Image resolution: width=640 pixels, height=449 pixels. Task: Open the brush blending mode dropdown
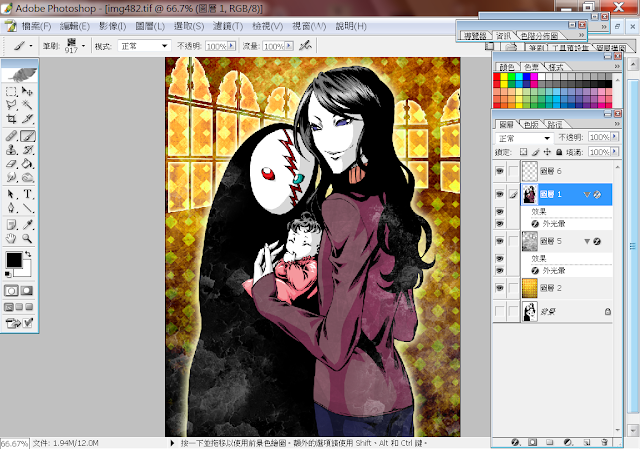[x=143, y=46]
